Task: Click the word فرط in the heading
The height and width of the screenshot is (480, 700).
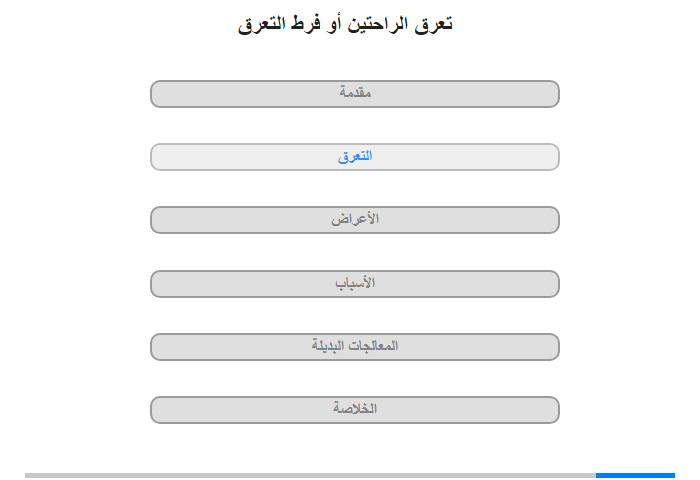Action: click(306, 24)
